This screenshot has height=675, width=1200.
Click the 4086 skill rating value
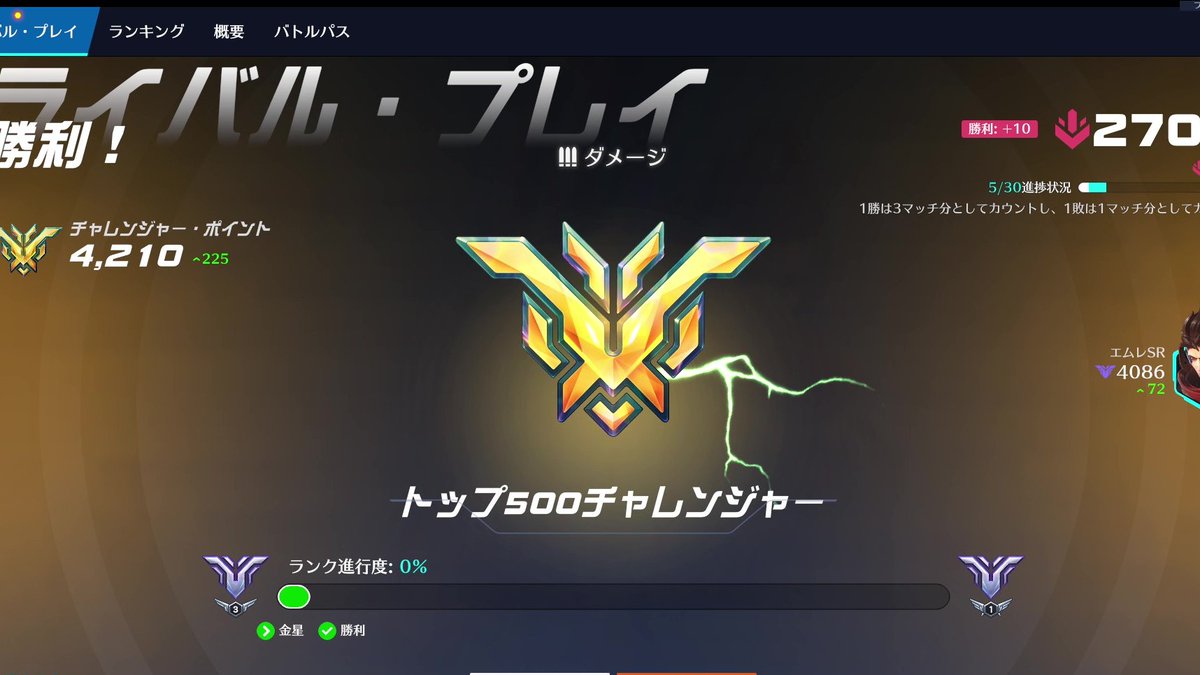(1141, 372)
